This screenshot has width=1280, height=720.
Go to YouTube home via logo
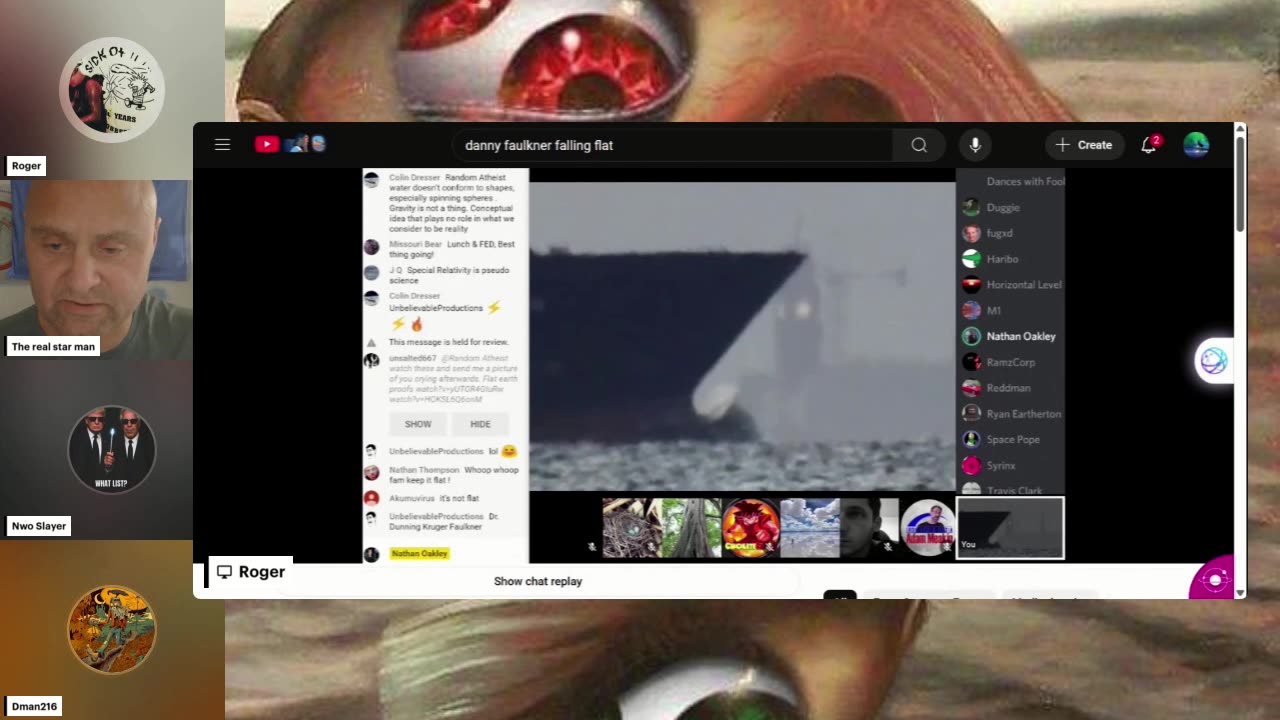(267, 144)
